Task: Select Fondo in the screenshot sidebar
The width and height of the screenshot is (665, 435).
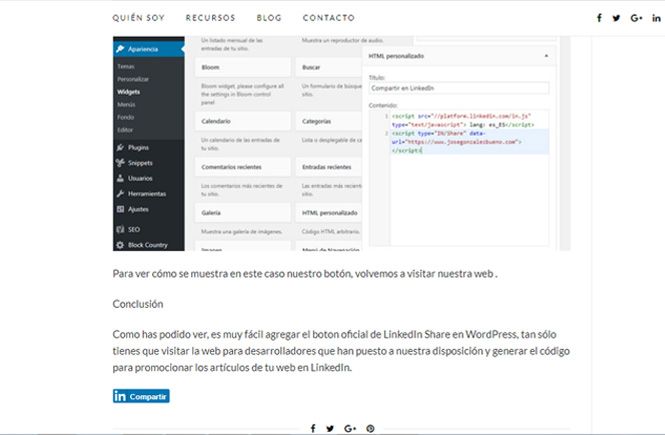Action: [126, 117]
